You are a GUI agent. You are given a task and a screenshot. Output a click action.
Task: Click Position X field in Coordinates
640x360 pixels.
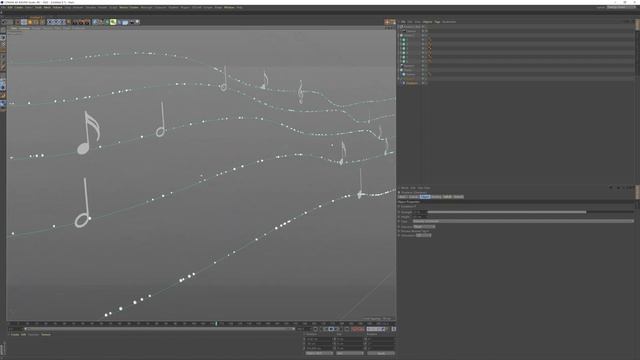click(x=318, y=339)
